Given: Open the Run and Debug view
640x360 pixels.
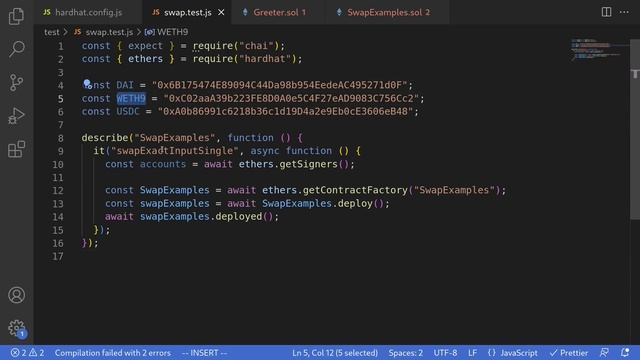Looking at the screenshot, I should click(x=16, y=116).
